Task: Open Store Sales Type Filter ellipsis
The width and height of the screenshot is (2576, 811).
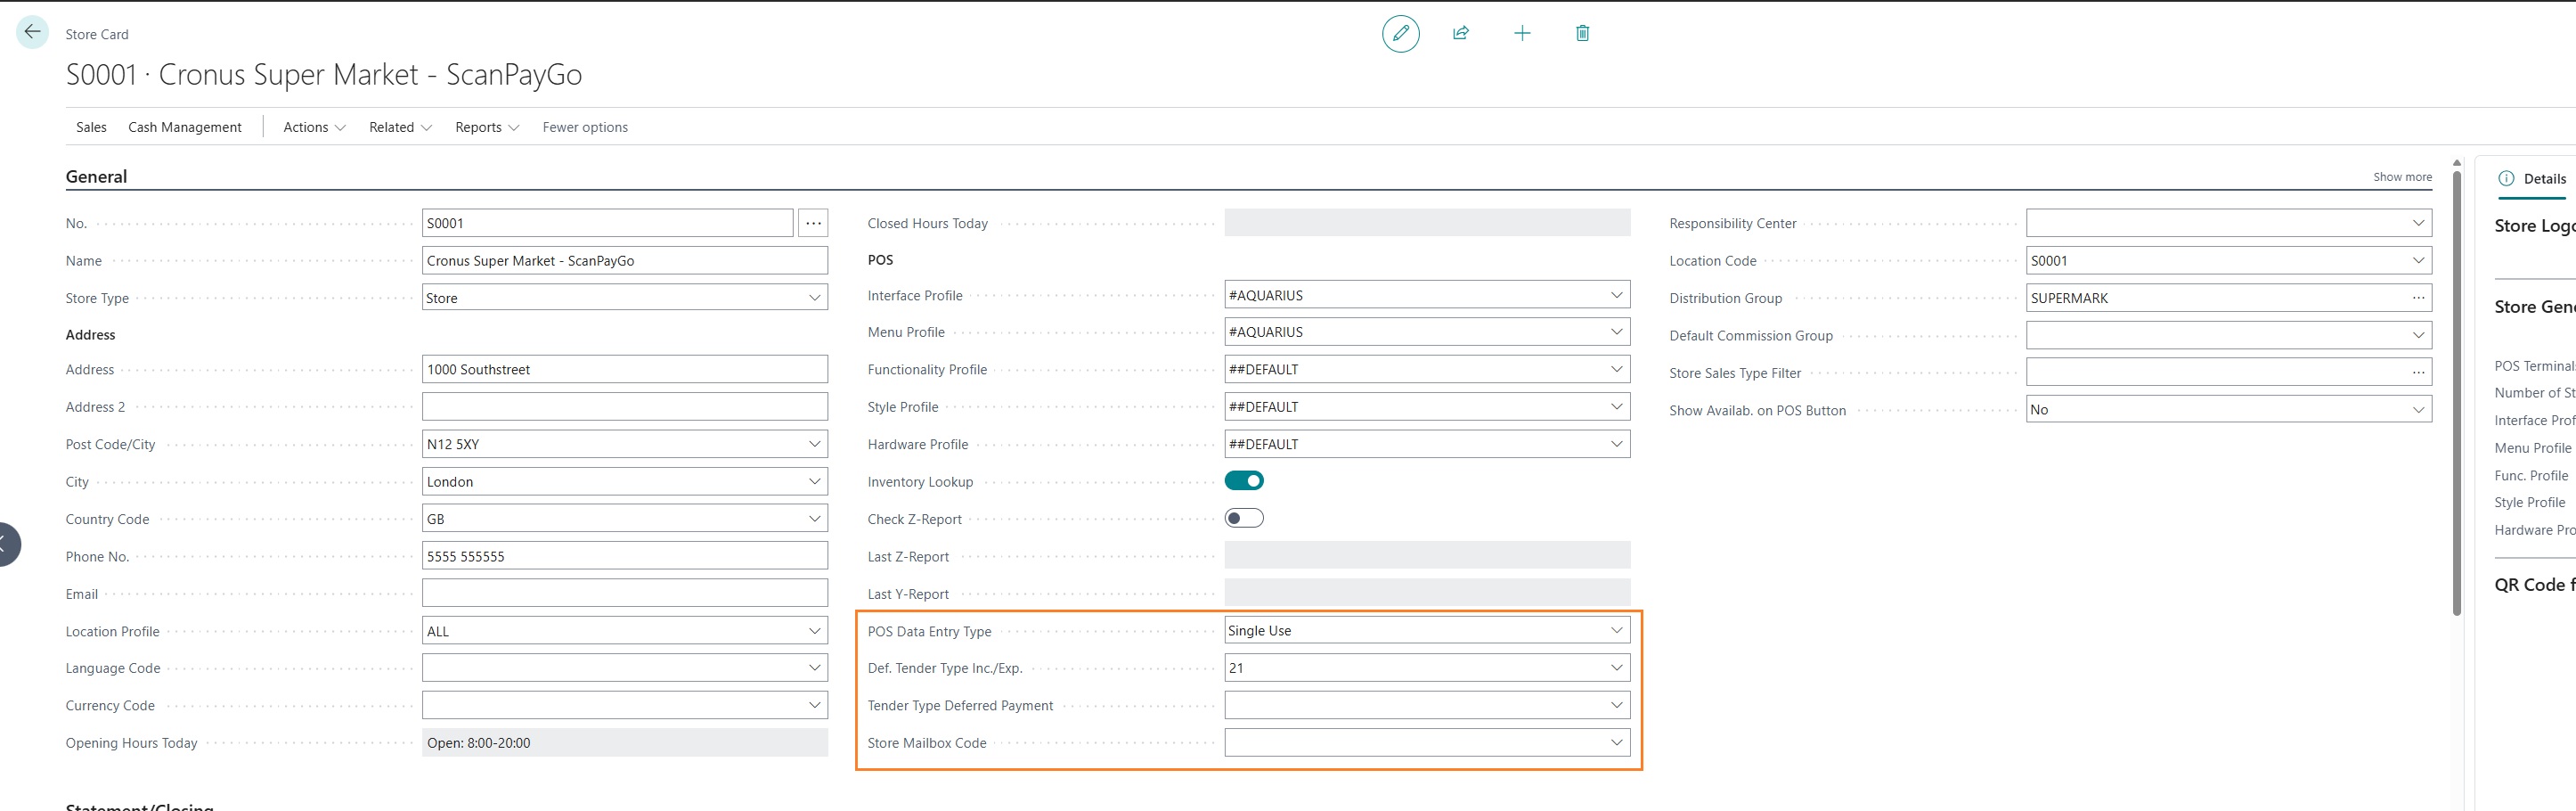Action: (2418, 373)
